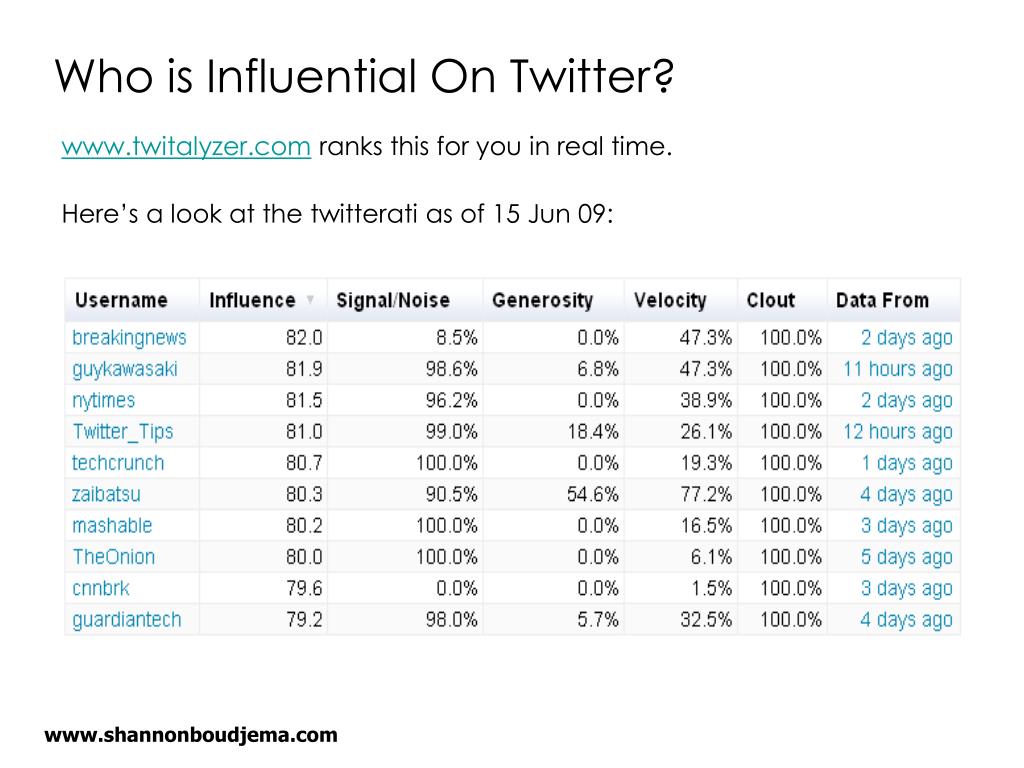This screenshot has width=1024, height=768.
Task: Open the techcrunch username link
Action: [118, 463]
